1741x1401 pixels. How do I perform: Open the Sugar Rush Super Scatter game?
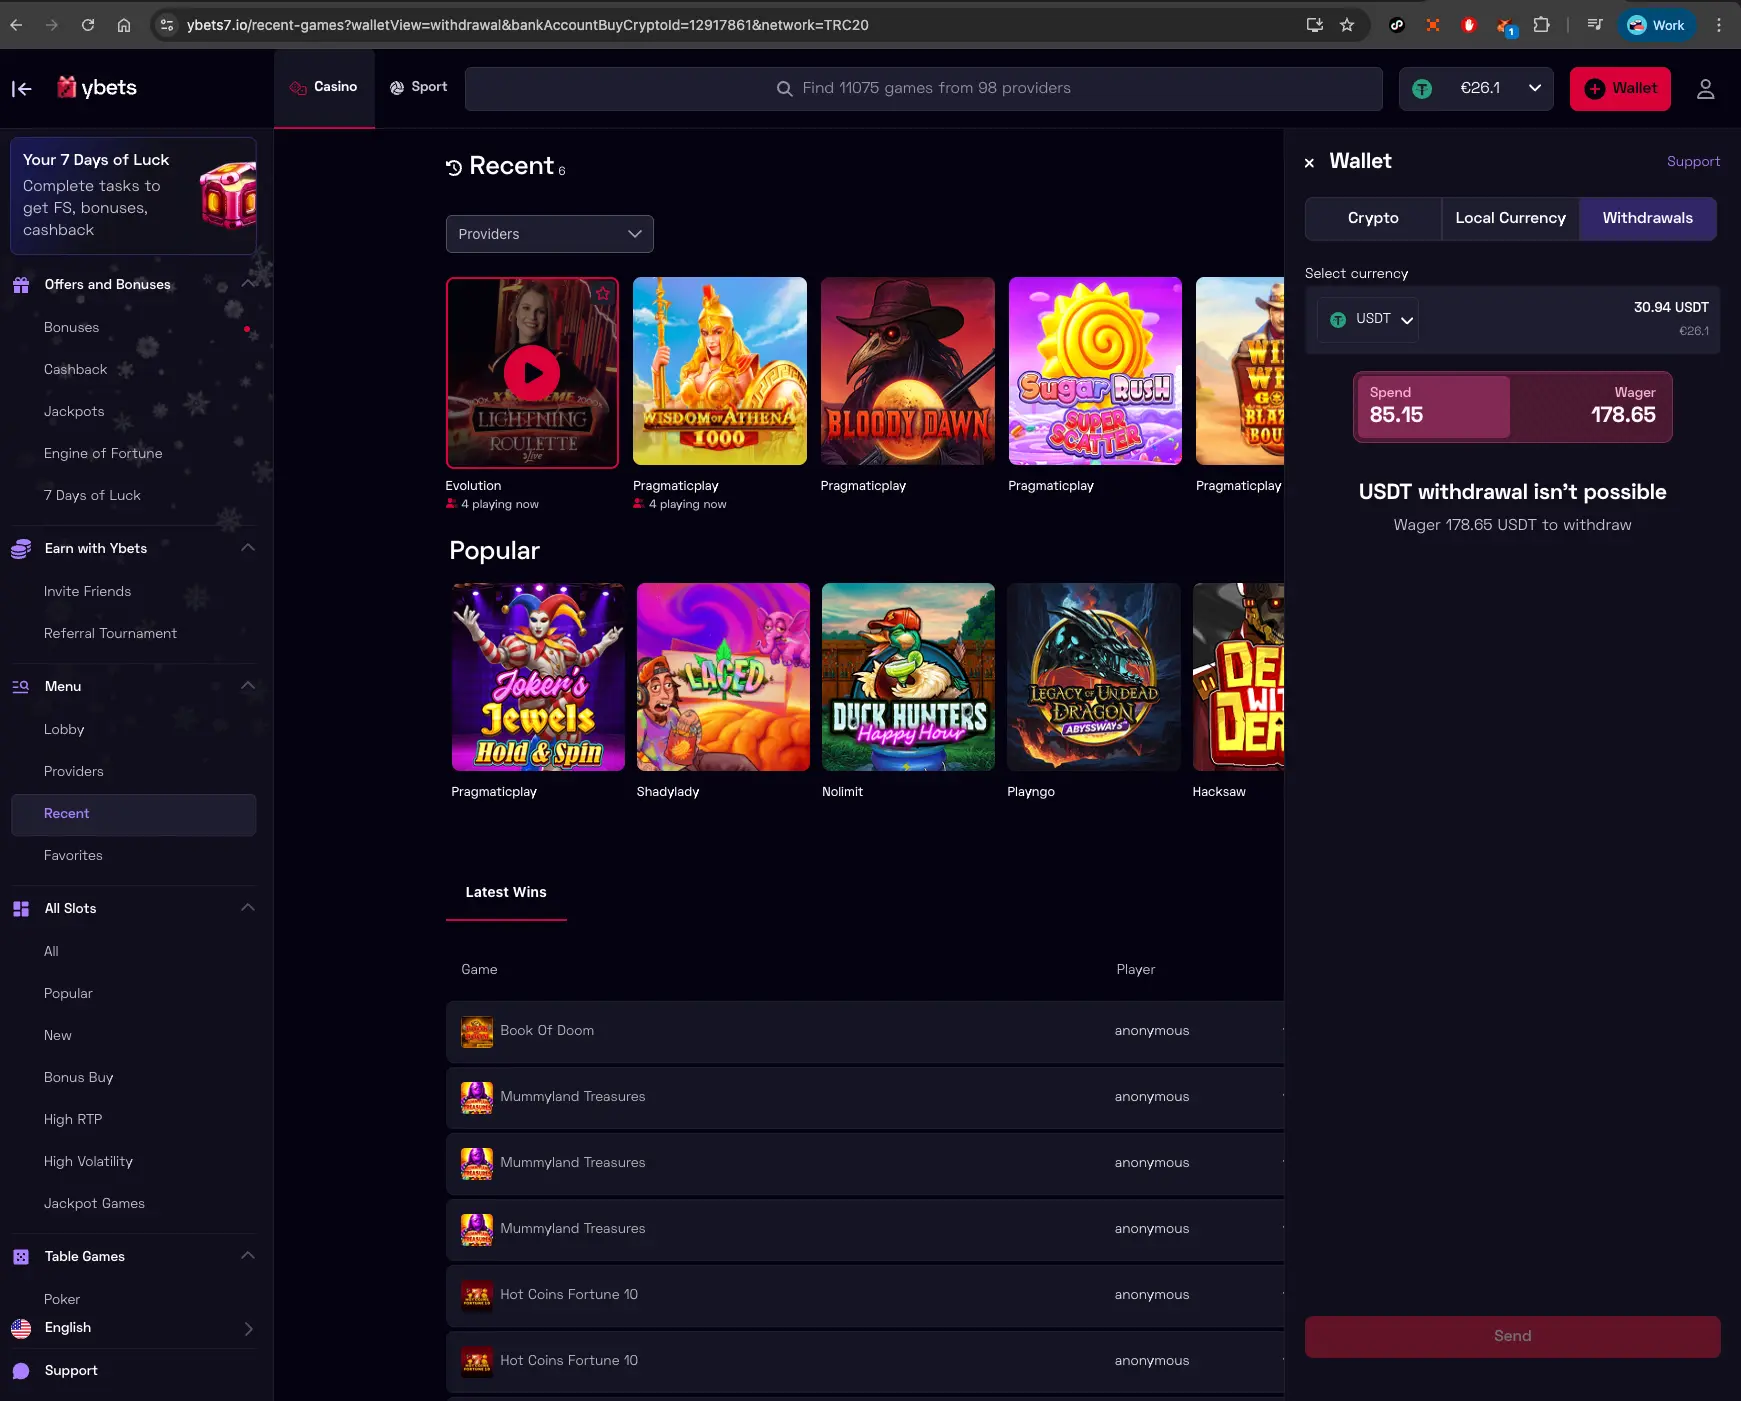[1095, 371]
